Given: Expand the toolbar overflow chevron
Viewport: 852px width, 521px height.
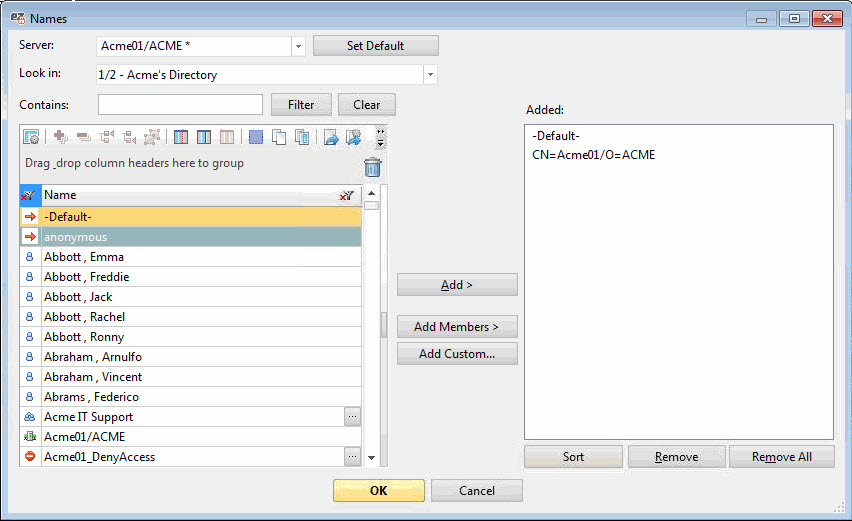Looking at the screenshot, I should (x=380, y=137).
